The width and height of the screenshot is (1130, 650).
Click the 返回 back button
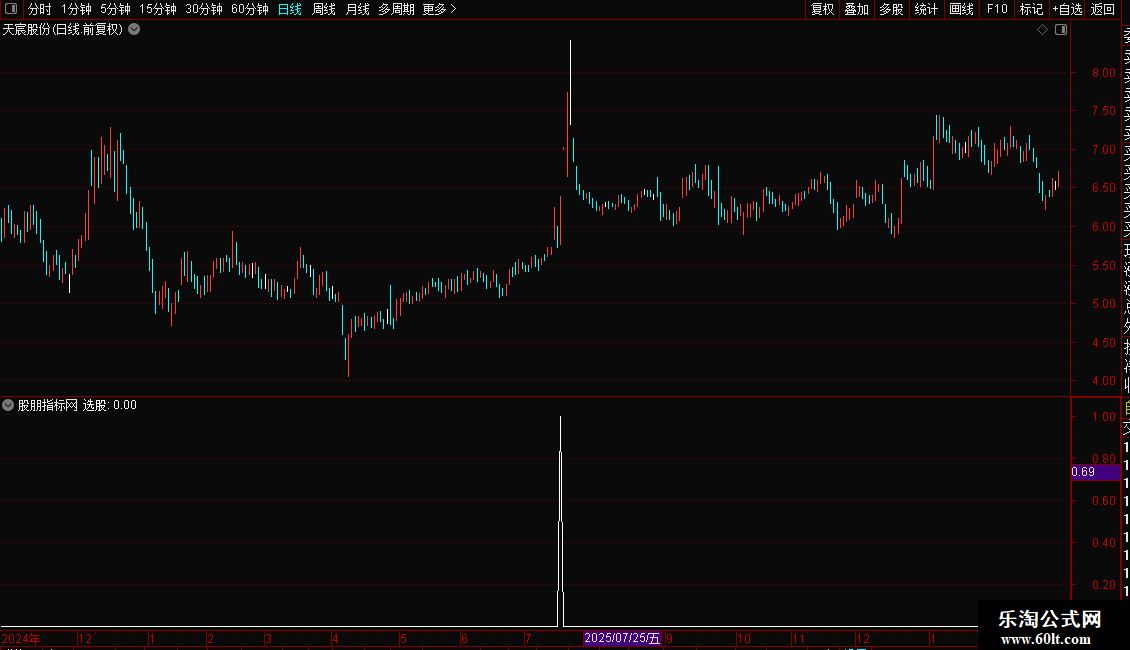pyautogui.click(x=1103, y=9)
